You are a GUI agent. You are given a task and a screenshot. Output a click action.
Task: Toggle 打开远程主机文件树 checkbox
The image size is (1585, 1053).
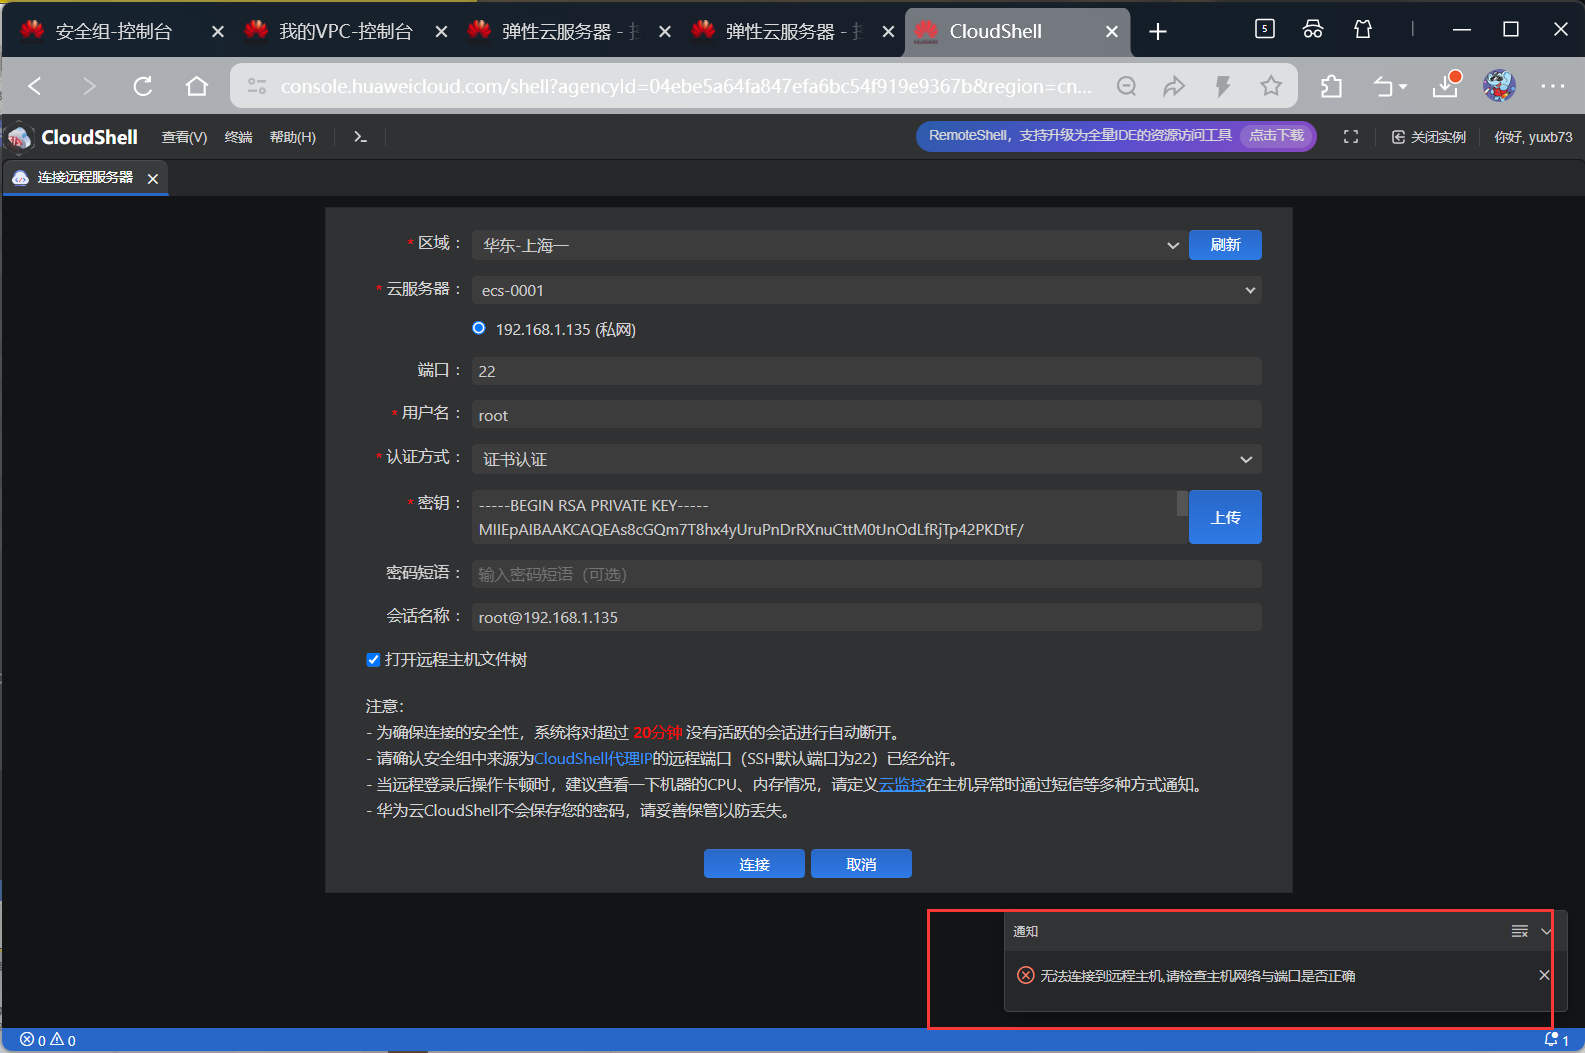(x=373, y=659)
